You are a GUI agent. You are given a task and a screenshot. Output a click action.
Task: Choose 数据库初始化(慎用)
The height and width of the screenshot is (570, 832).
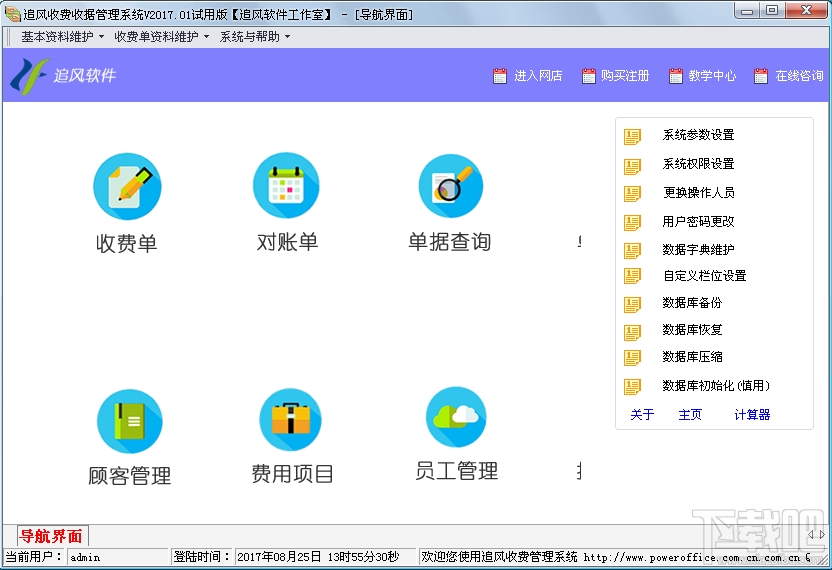point(716,385)
